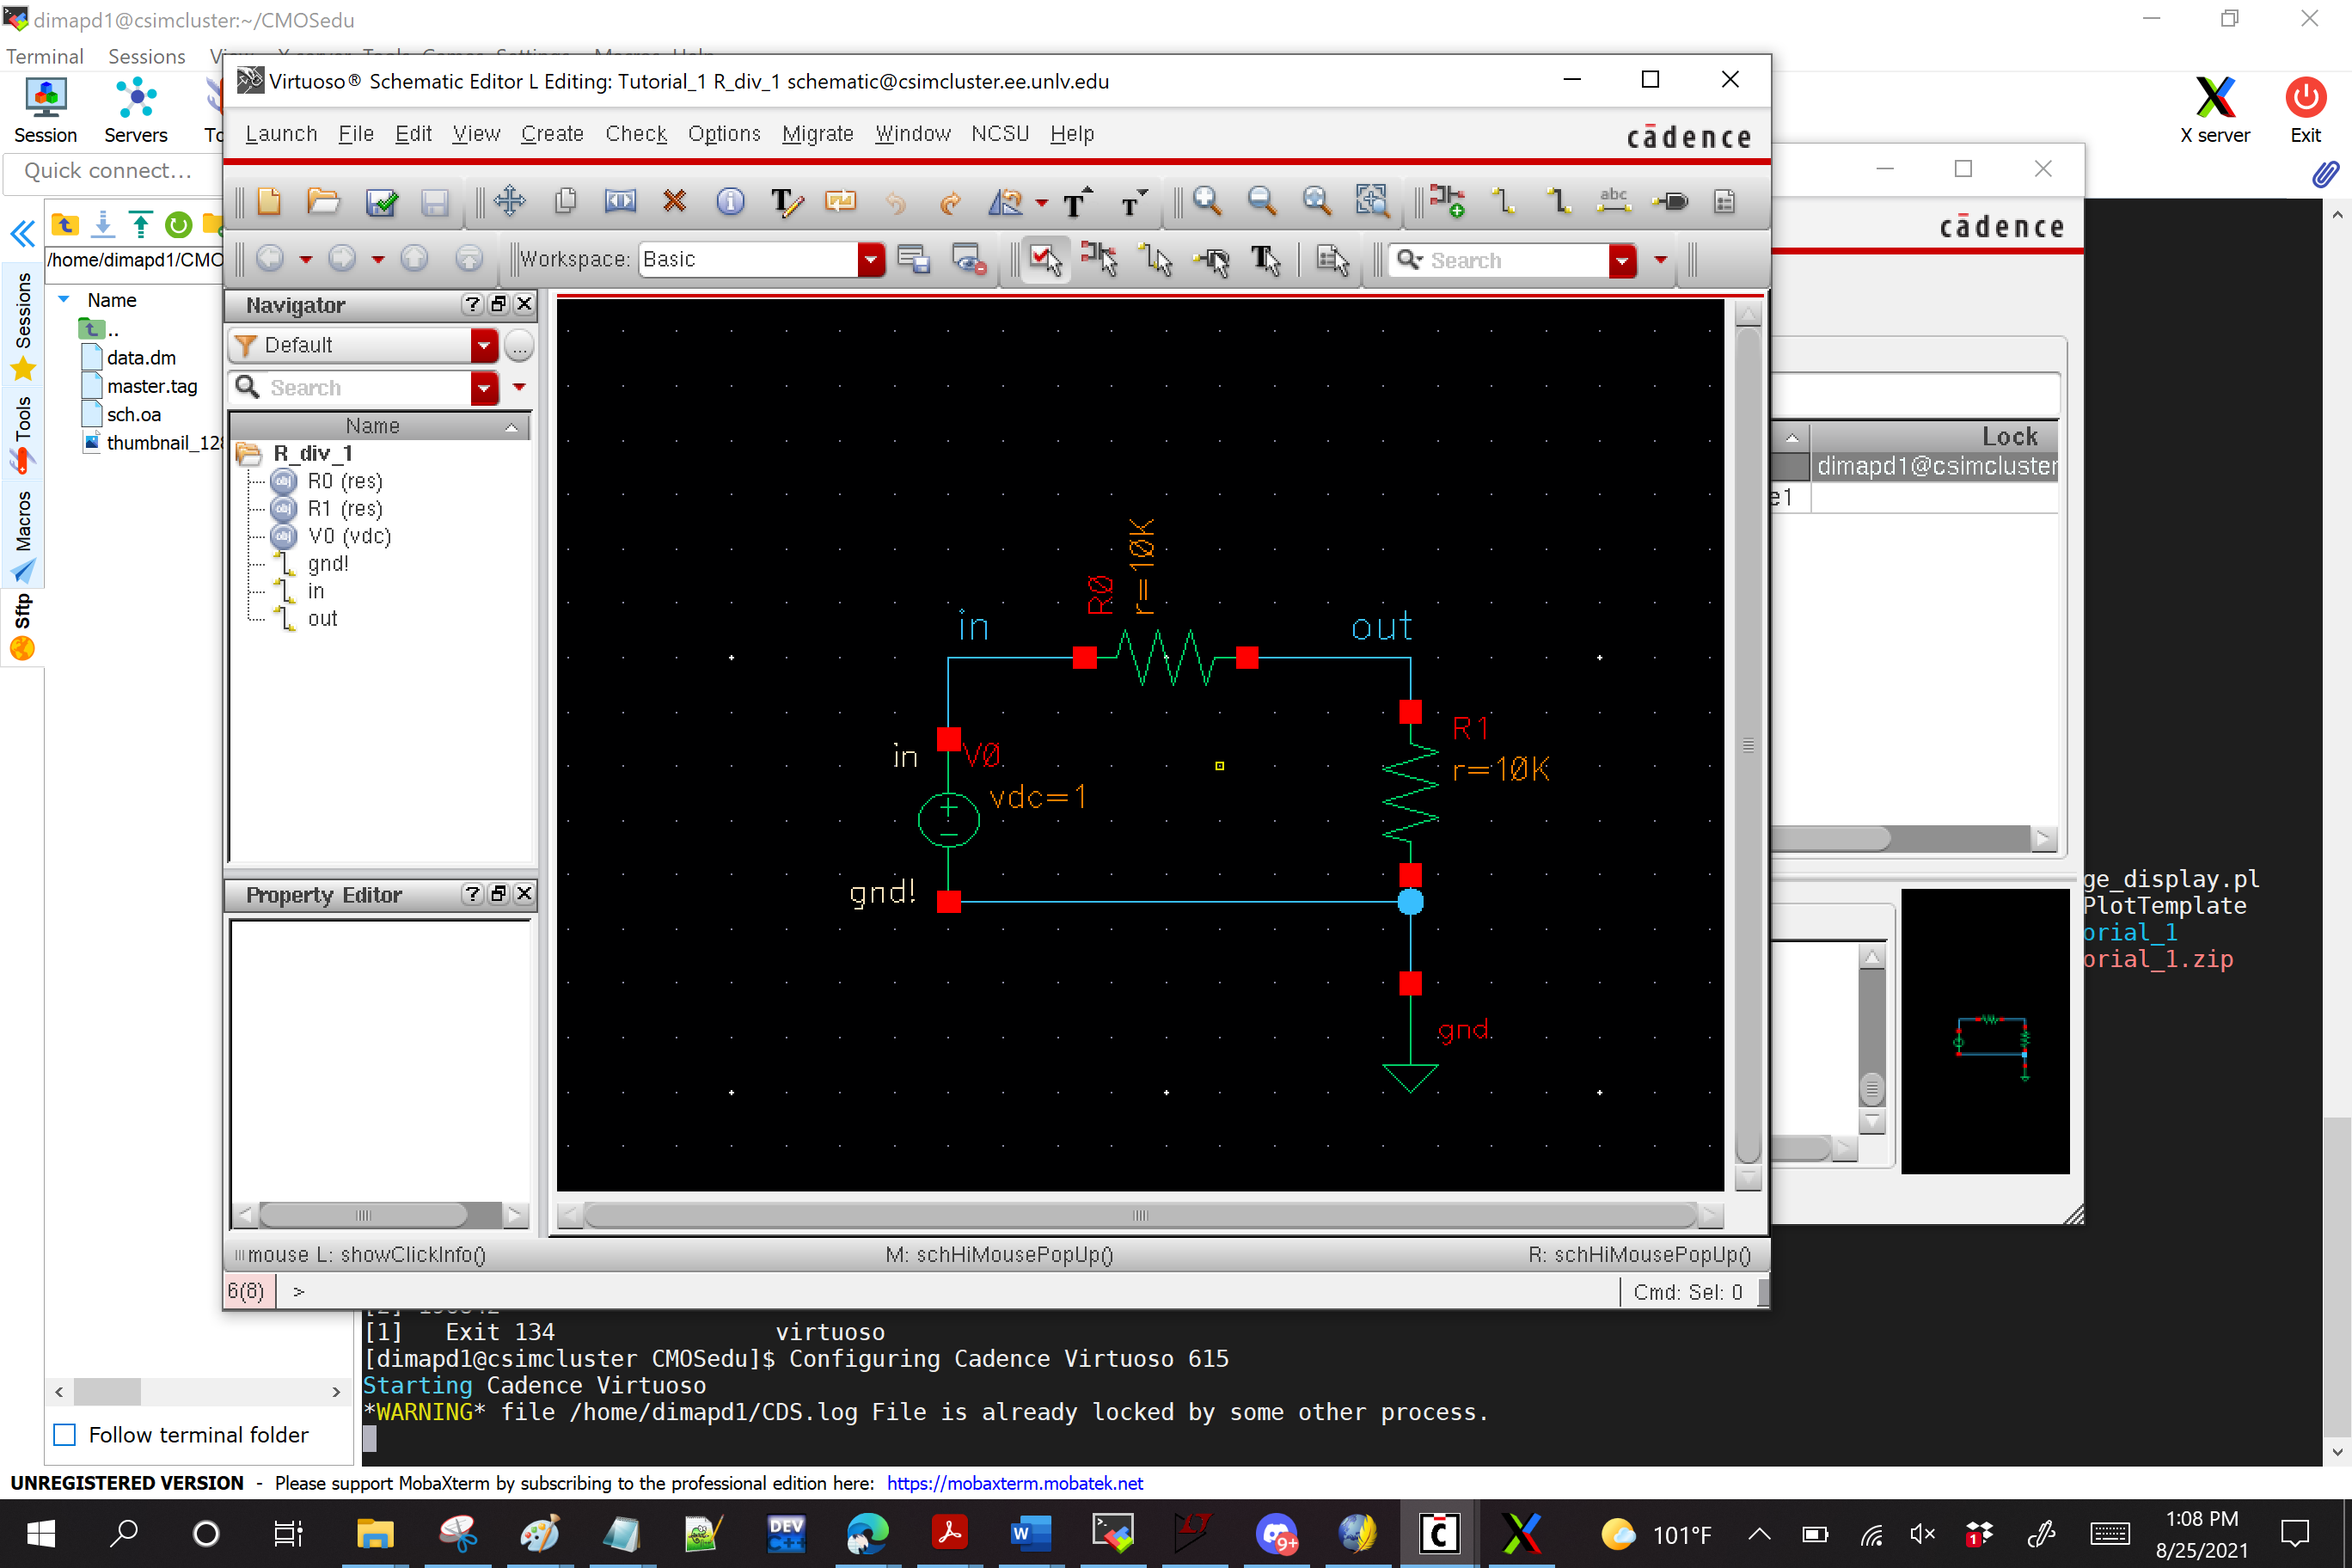2352x1568 pixels.
Task: Open the NCSU menu
Action: point(999,134)
